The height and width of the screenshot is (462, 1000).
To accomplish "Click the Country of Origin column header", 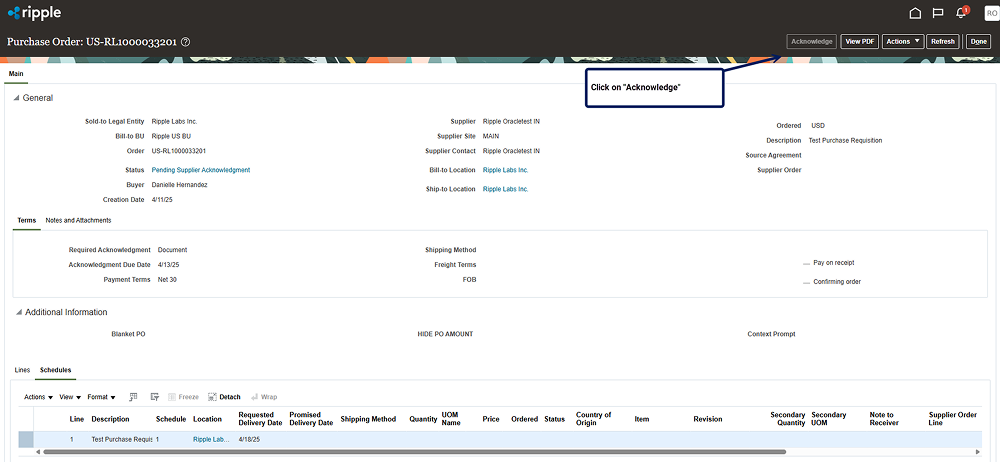I will 593,419.
